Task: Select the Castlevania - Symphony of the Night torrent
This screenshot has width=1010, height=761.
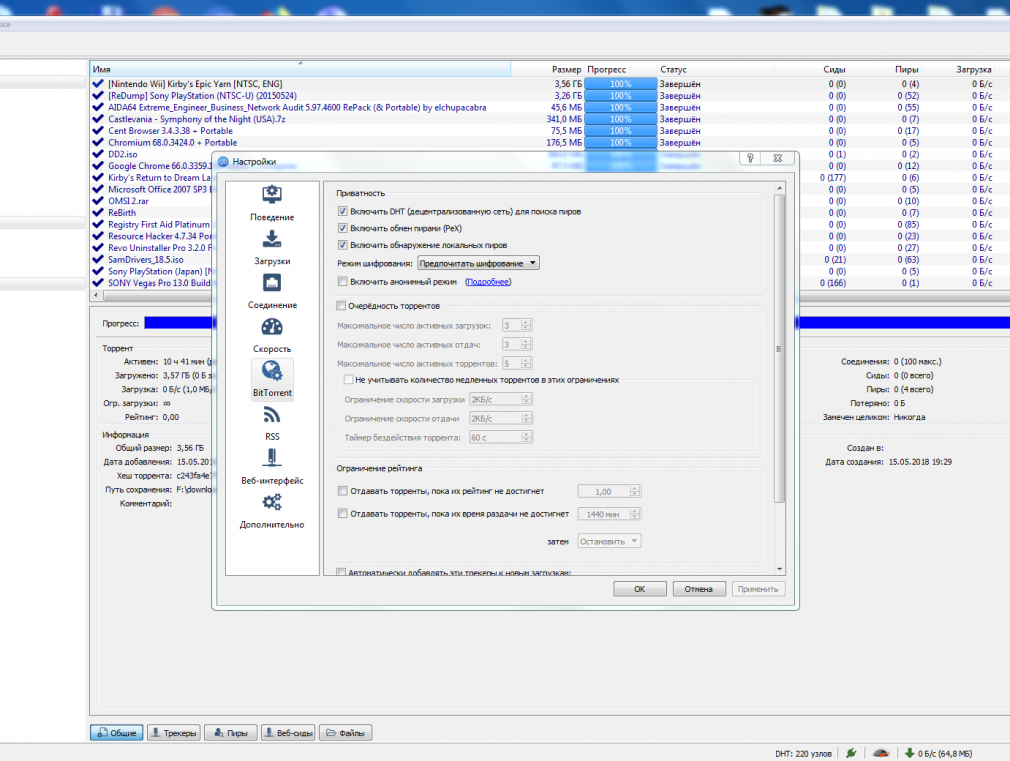Action: click(196, 119)
